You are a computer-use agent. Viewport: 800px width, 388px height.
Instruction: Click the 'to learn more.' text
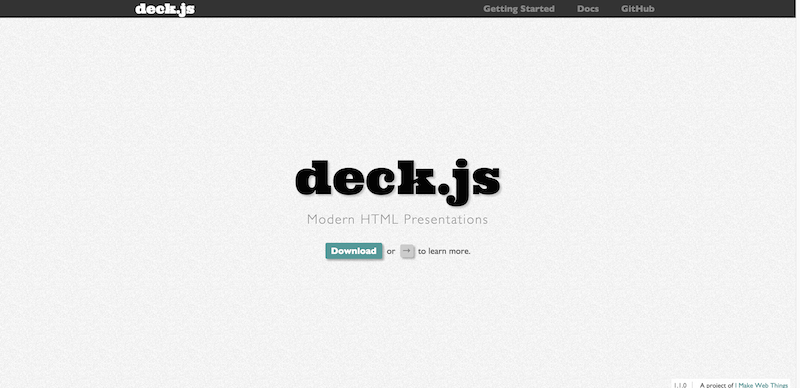pos(444,251)
